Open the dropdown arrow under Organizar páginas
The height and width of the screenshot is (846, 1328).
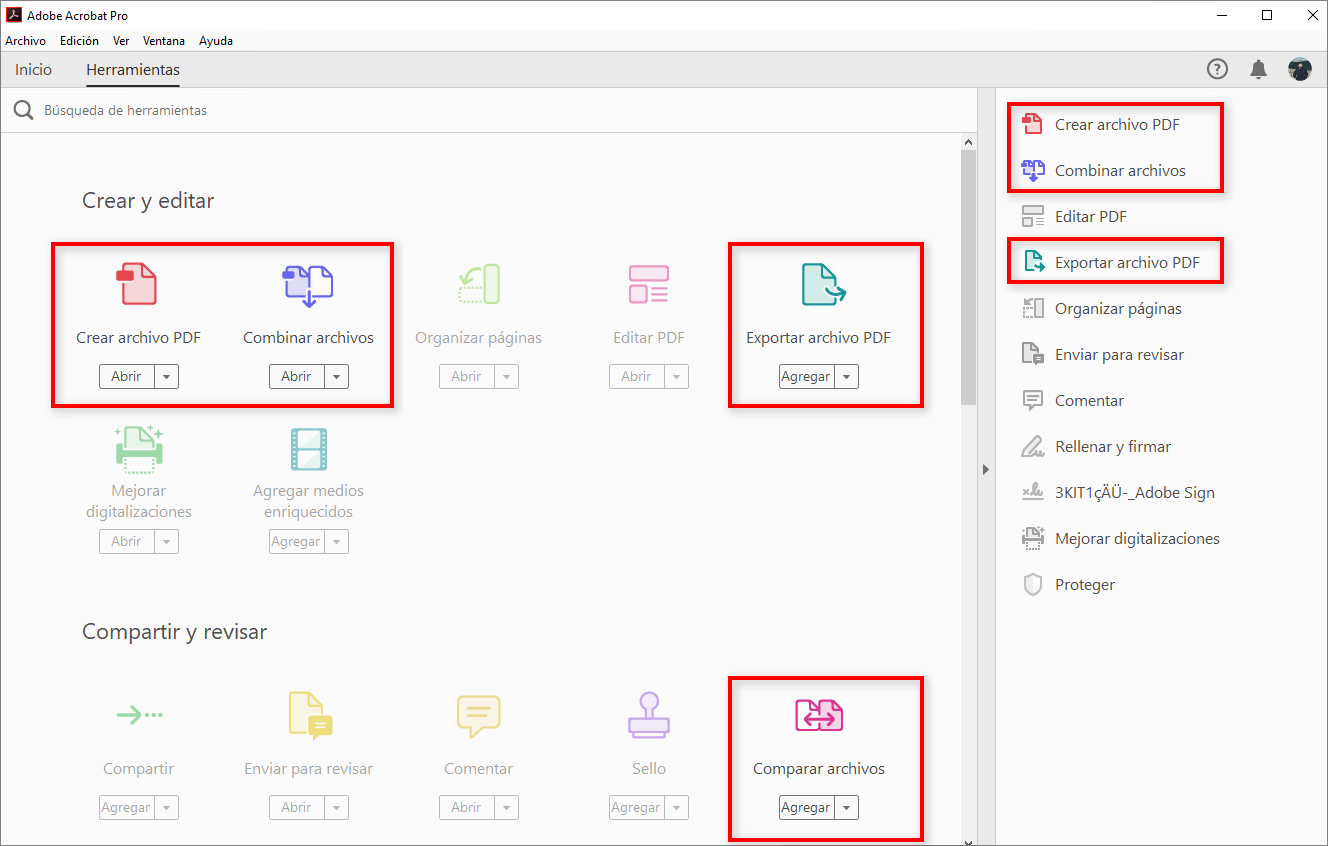(x=506, y=377)
